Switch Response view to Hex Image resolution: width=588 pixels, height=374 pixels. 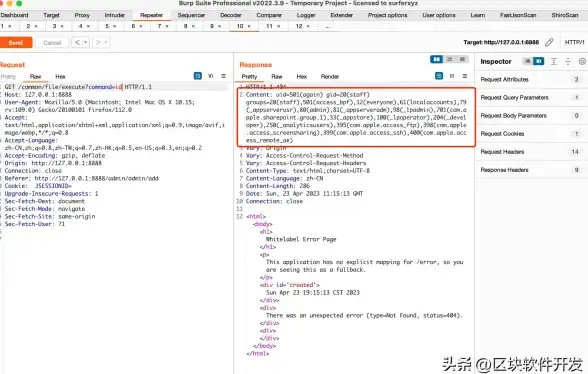click(302, 77)
